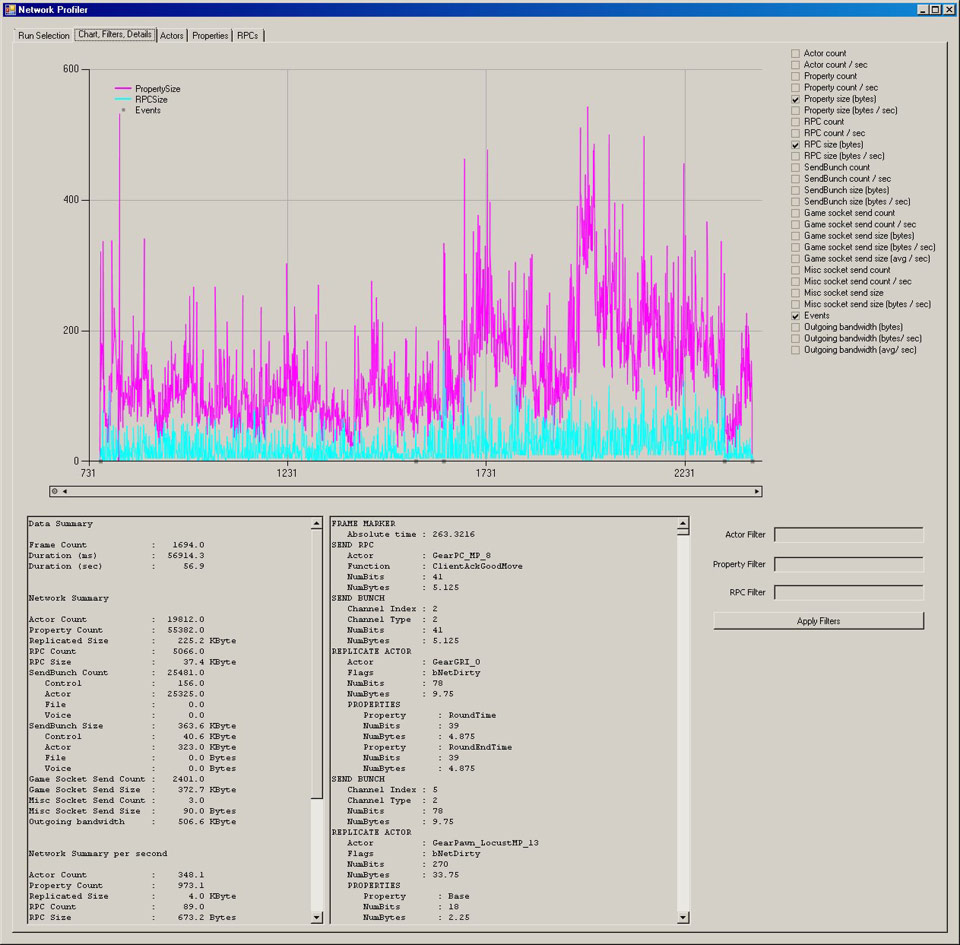The image size is (960, 945).
Task: Uncheck Property size (bytes) series
Action: click(x=796, y=100)
